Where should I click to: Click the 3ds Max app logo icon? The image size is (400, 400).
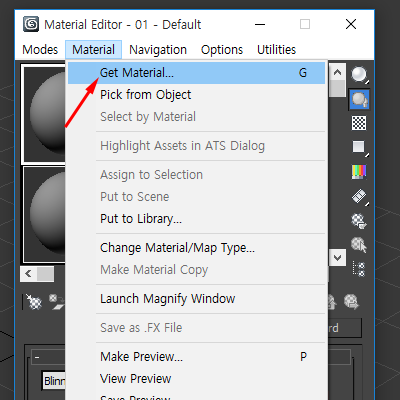click(x=31, y=24)
